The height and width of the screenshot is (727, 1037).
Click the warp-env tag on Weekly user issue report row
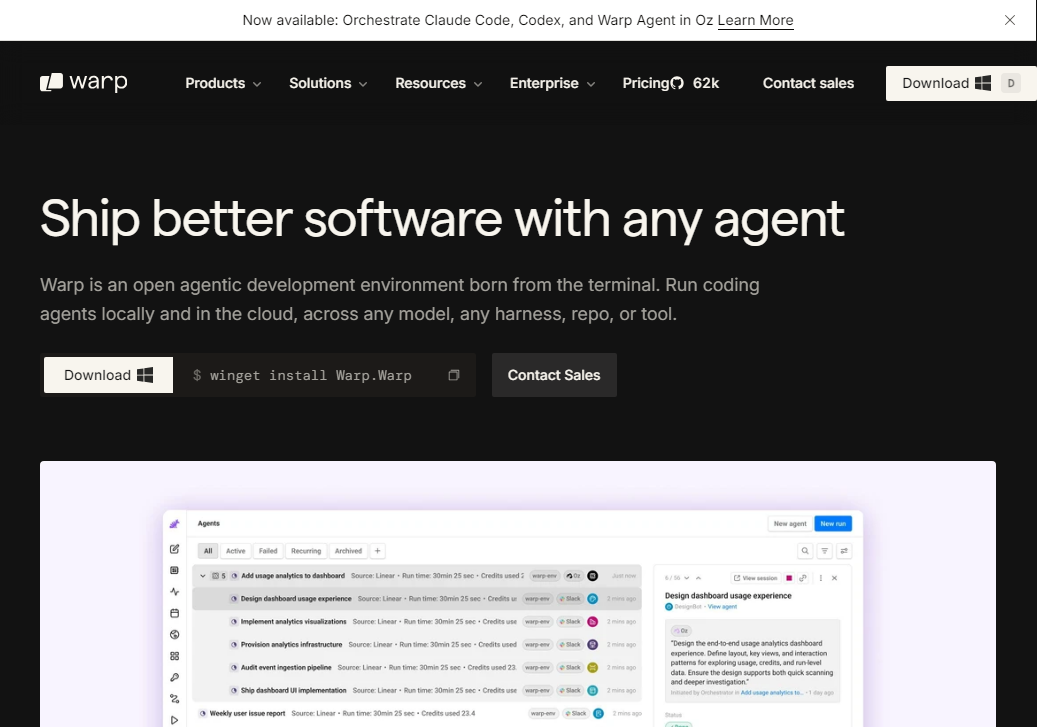(x=543, y=713)
